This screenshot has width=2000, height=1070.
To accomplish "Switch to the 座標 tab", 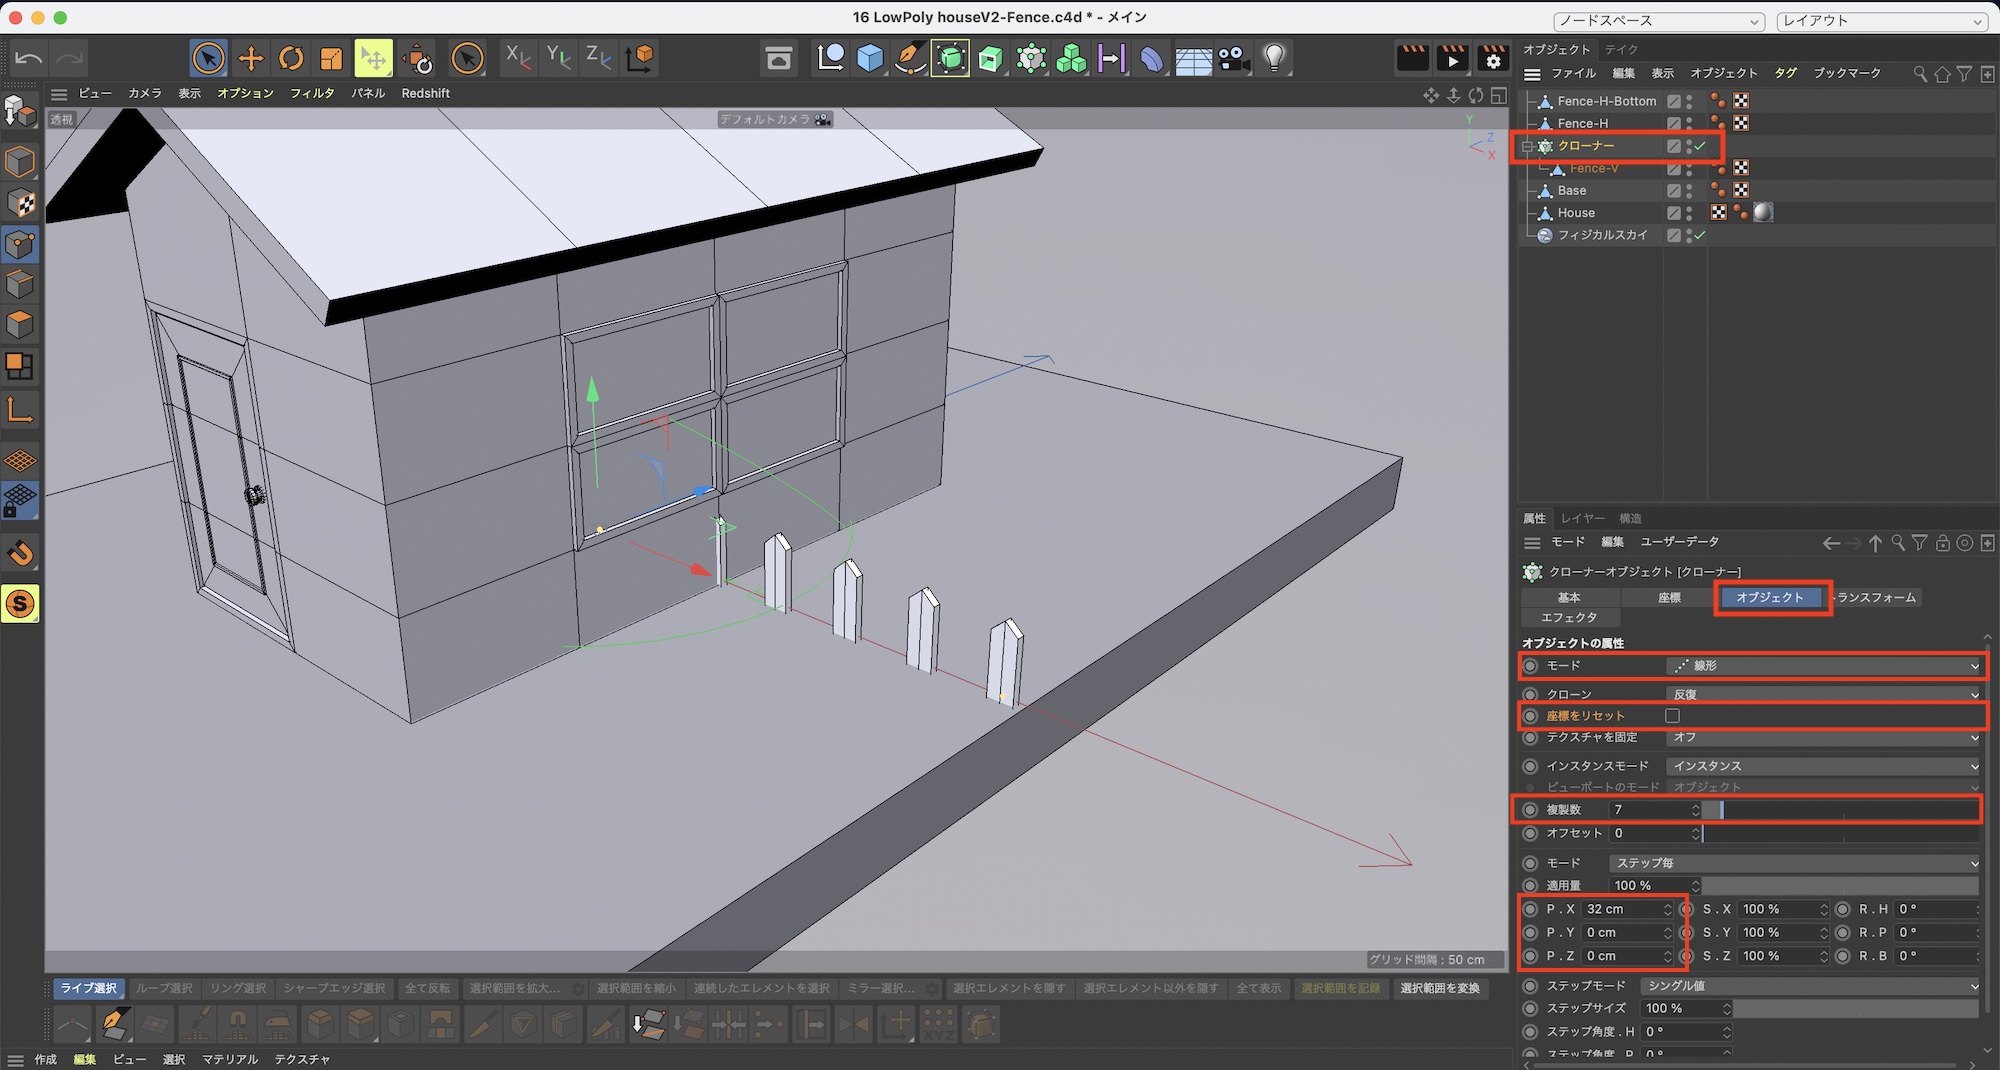I will click(1669, 597).
